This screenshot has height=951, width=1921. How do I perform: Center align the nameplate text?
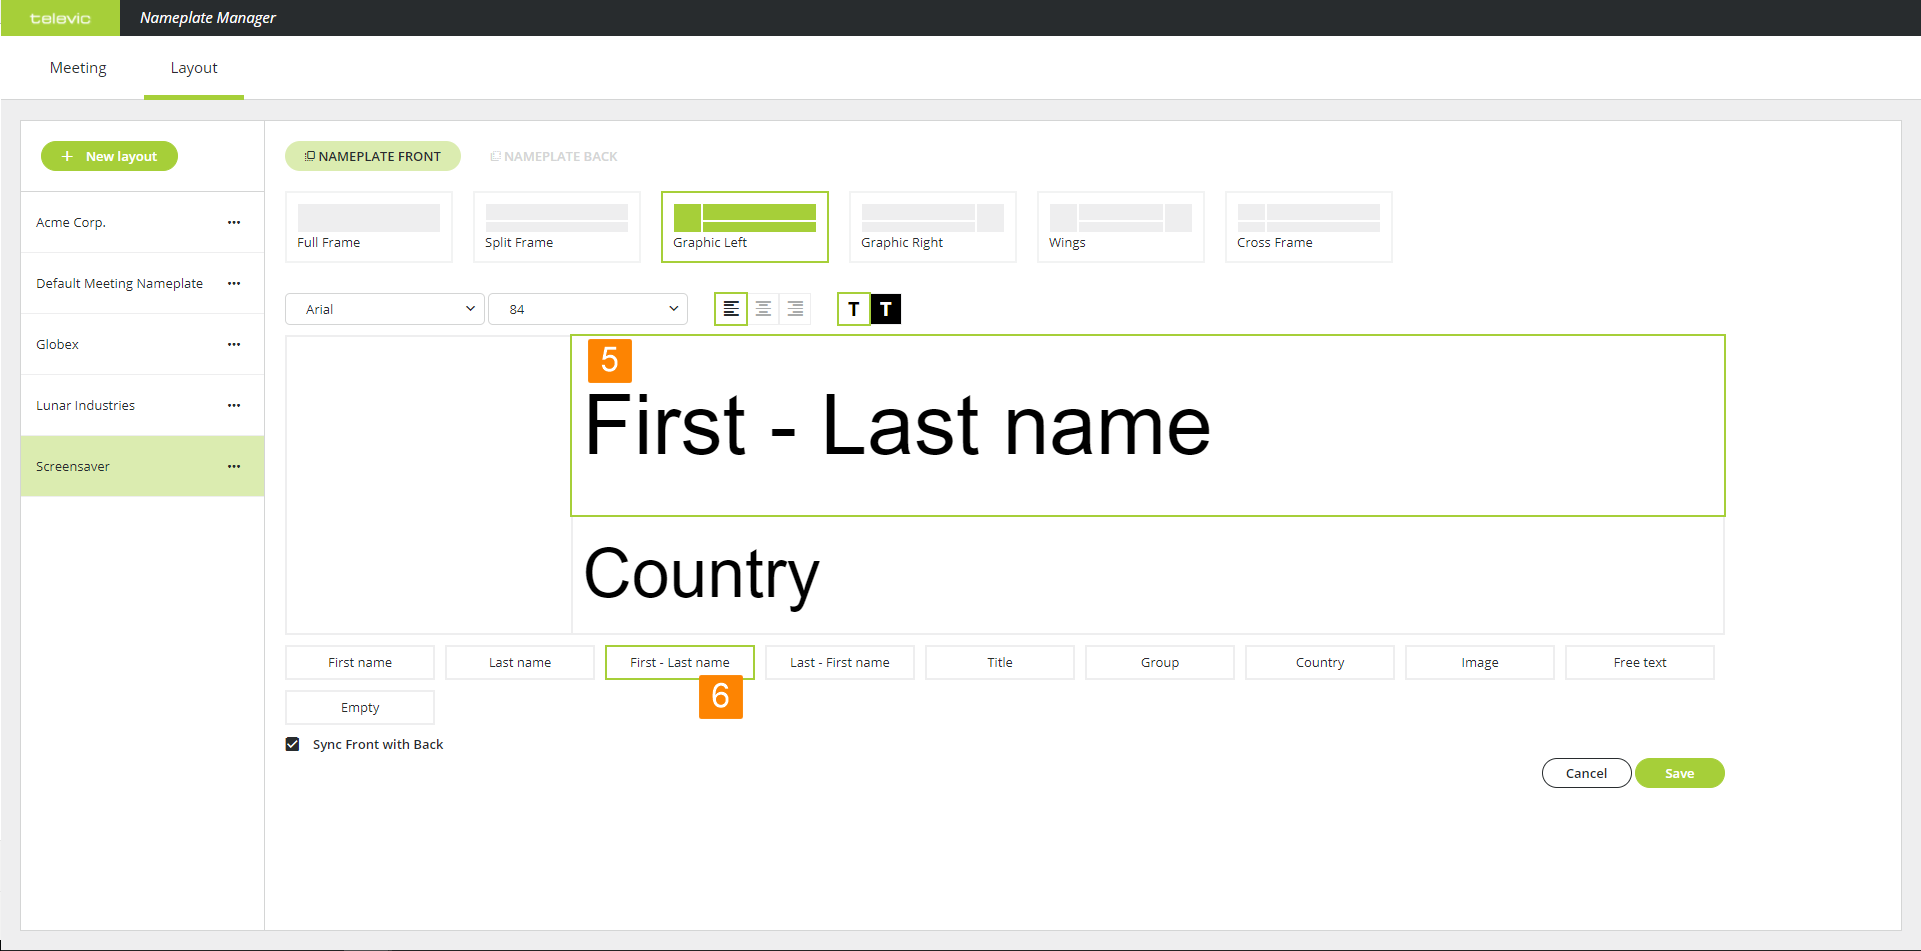point(763,309)
